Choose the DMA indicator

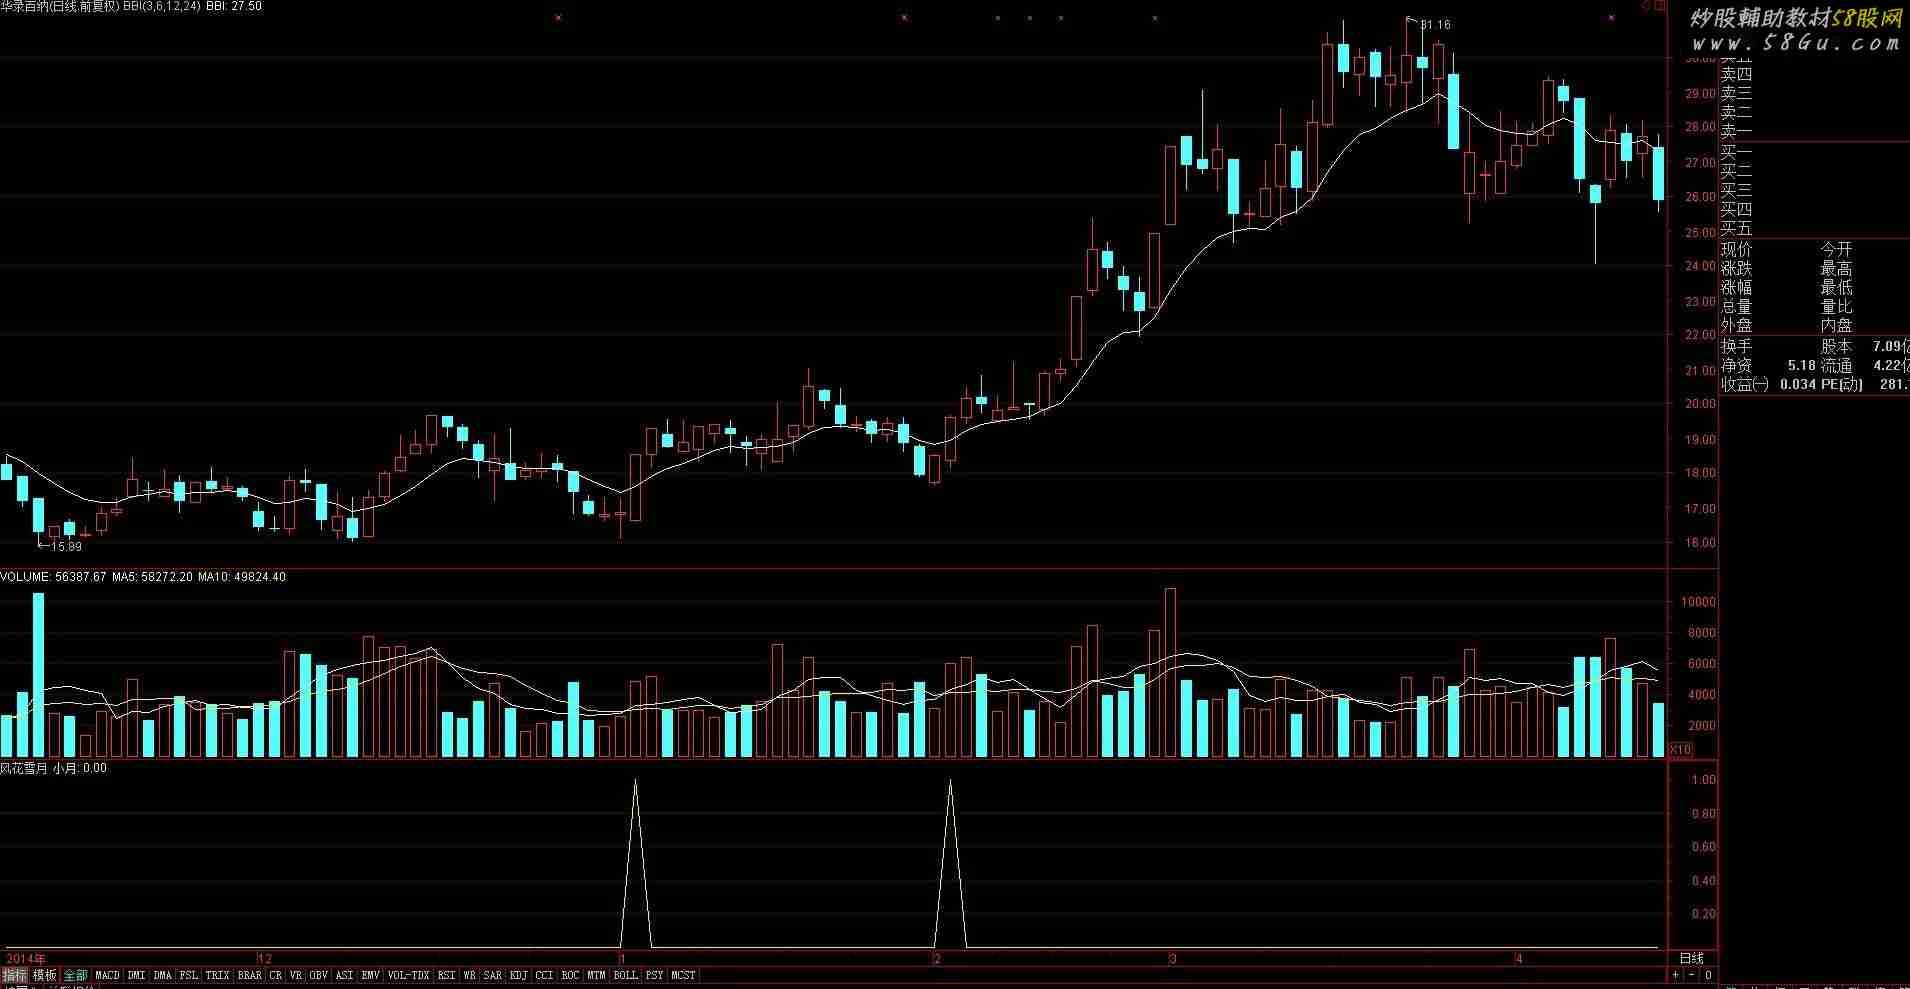point(162,975)
